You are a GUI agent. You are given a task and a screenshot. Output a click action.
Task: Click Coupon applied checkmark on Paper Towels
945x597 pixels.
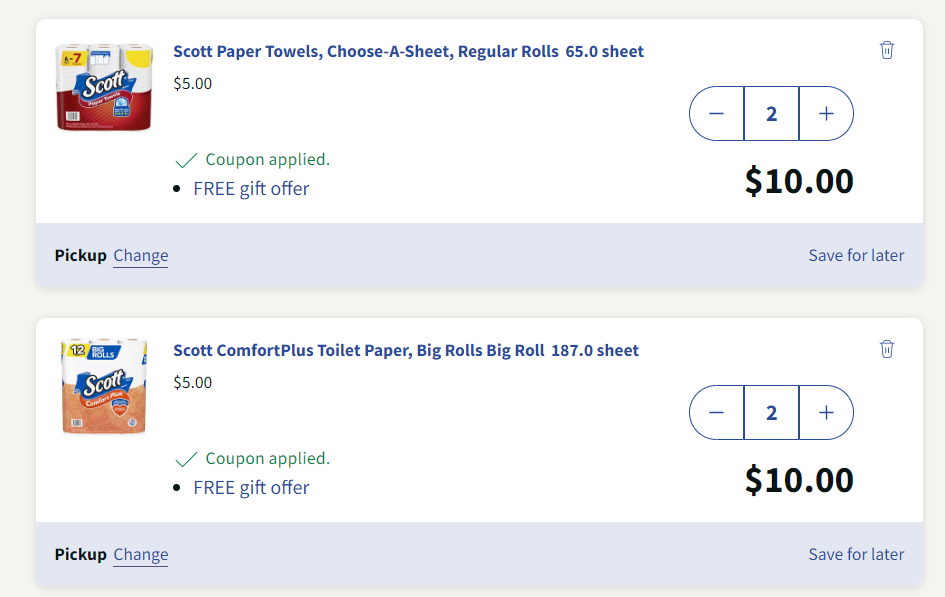pos(186,160)
